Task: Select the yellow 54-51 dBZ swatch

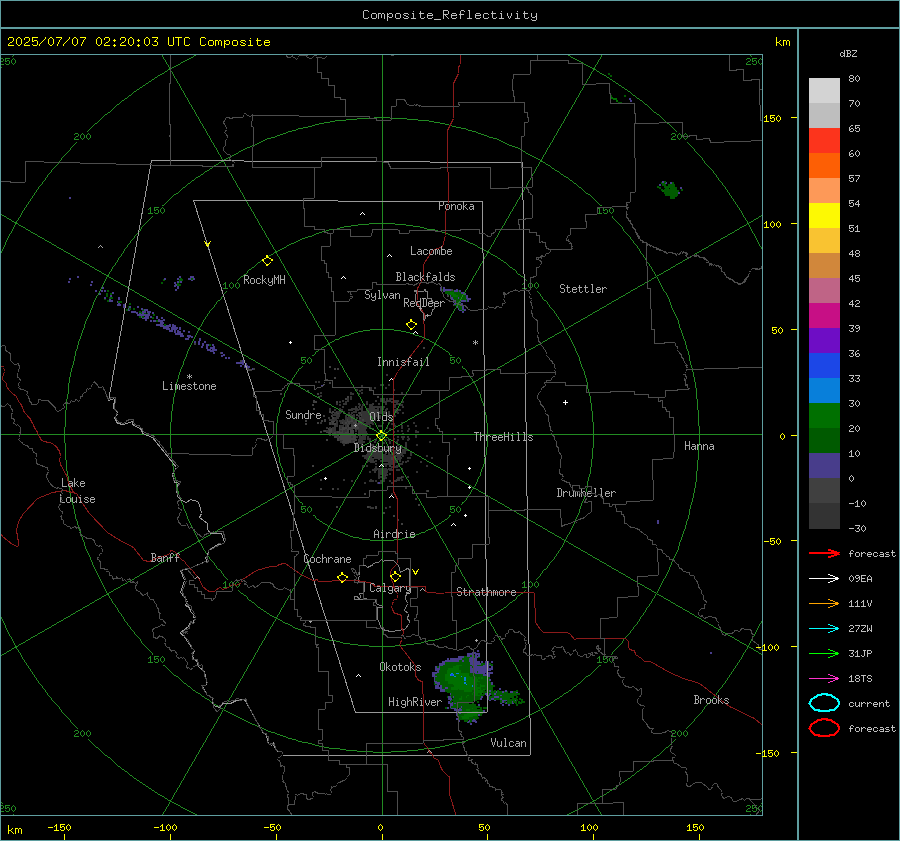Action: [x=824, y=215]
